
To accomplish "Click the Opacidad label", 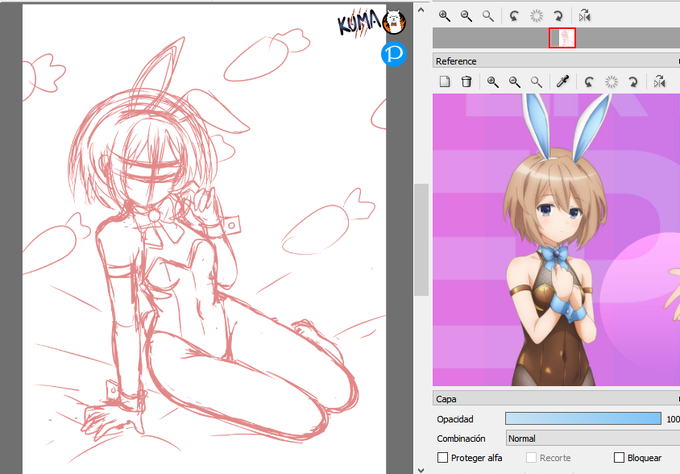I will (x=455, y=419).
